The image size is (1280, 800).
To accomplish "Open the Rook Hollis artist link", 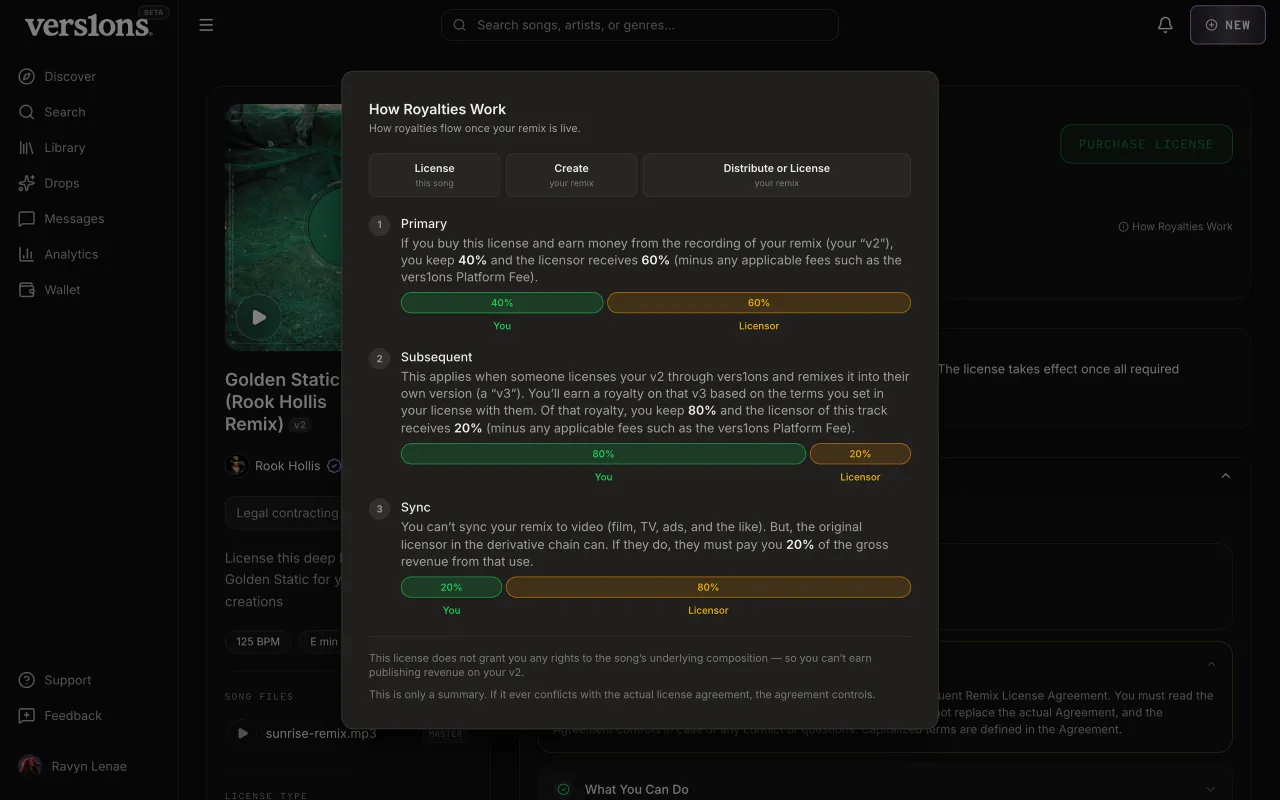I will [x=287, y=466].
